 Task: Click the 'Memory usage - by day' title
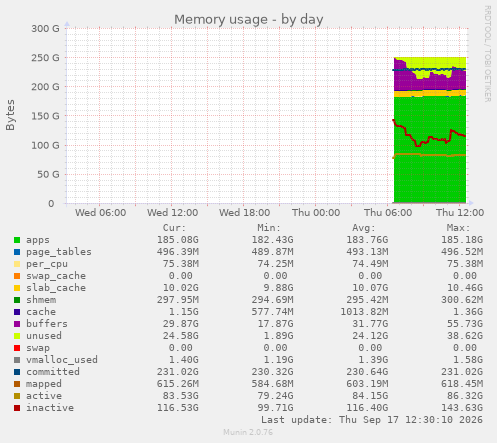point(249,19)
